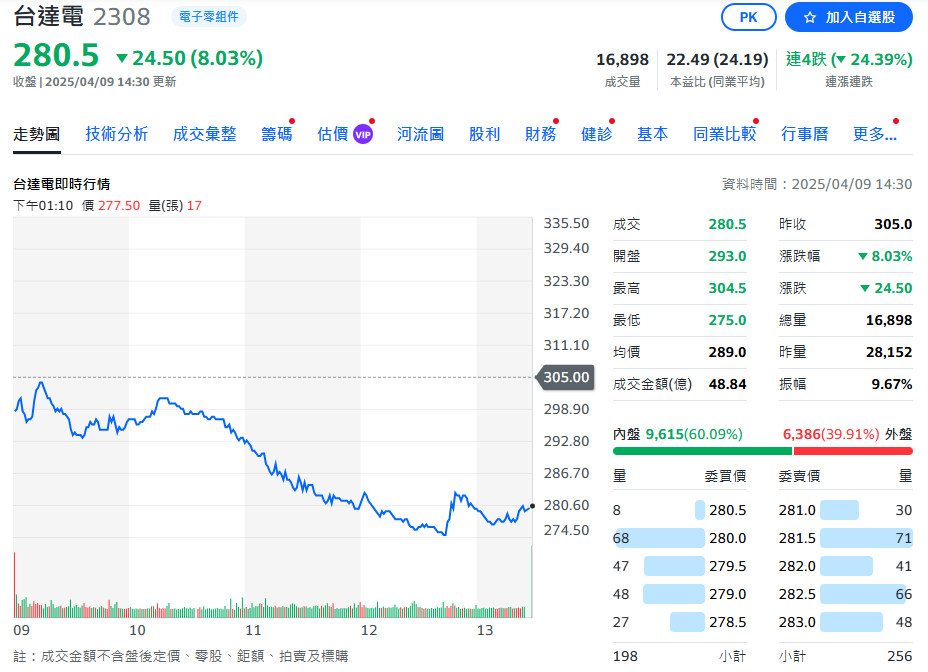Open the 同業比較 tab

pos(725,134)
